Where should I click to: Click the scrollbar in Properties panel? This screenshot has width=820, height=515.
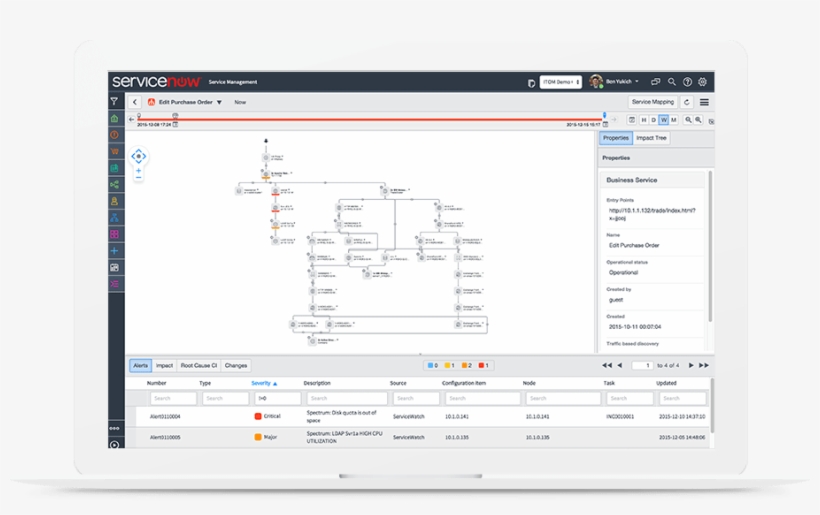pos(710,246)
